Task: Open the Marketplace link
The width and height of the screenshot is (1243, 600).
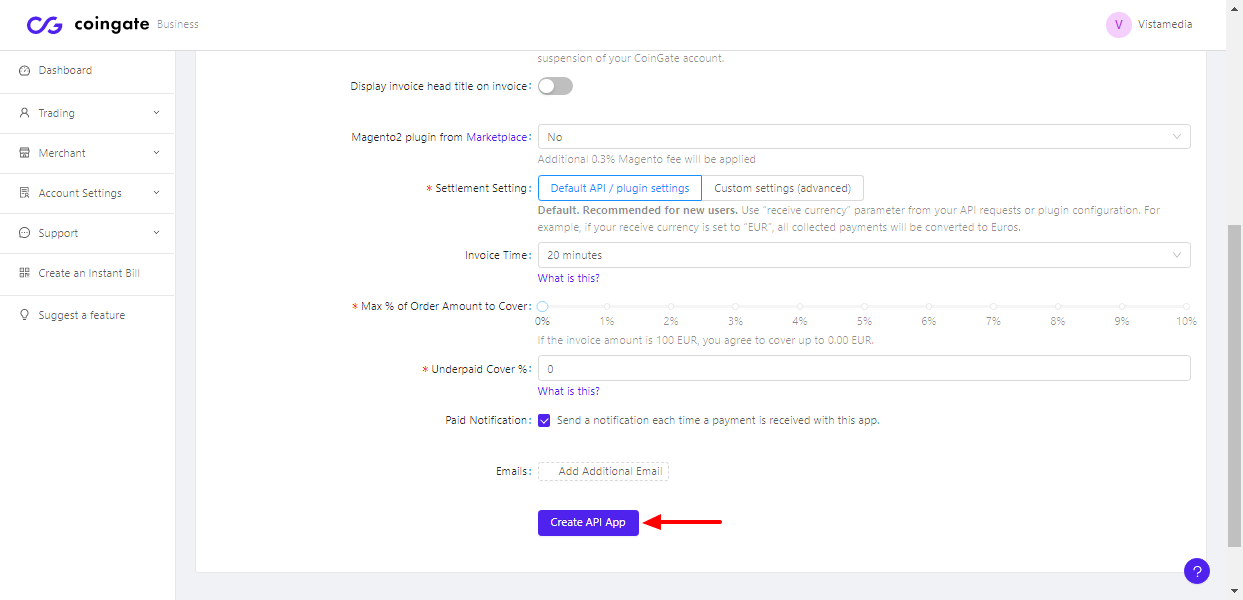Action: click(496, 137)
